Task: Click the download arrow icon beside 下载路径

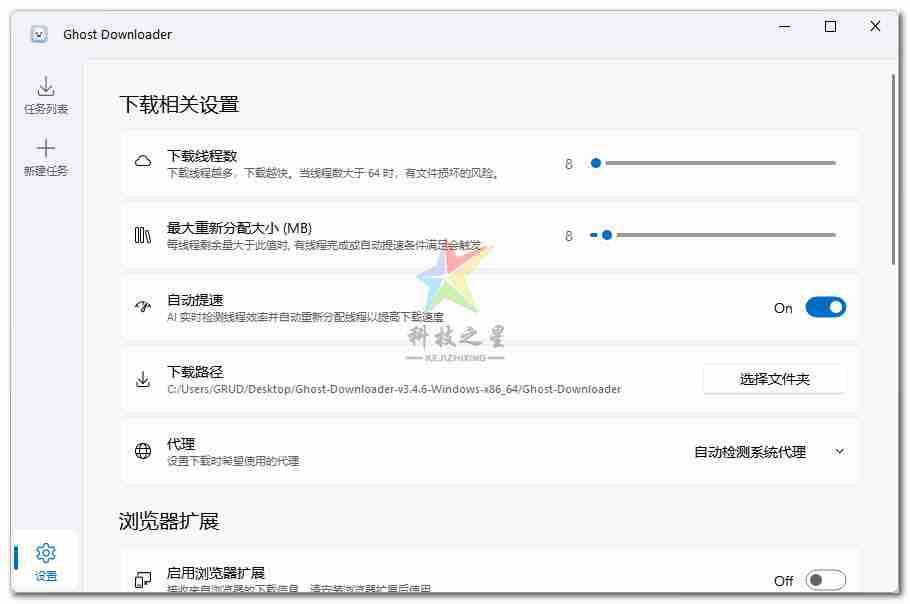Action: coord(143,379)
